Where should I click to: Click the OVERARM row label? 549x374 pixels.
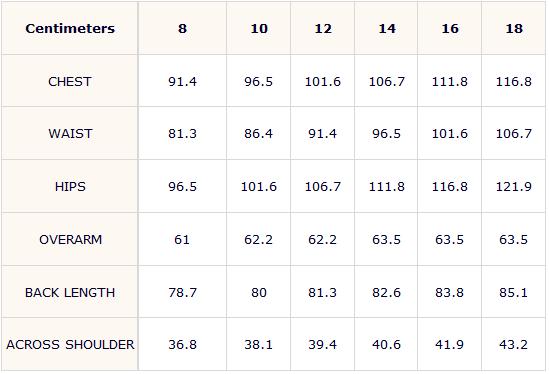tap(70, 240)
